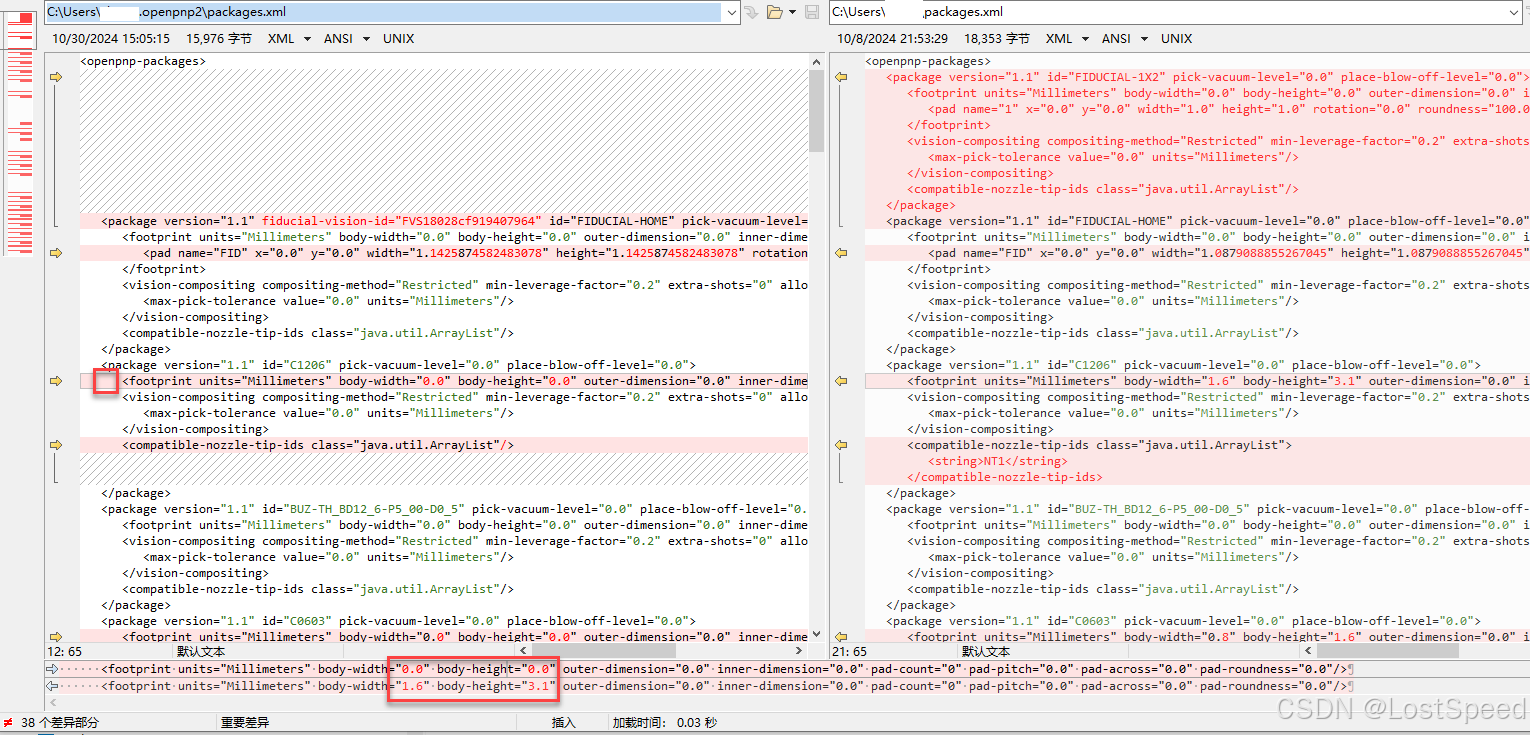Click the right-pointing arrow in the detail line

(x=52, y=669)
